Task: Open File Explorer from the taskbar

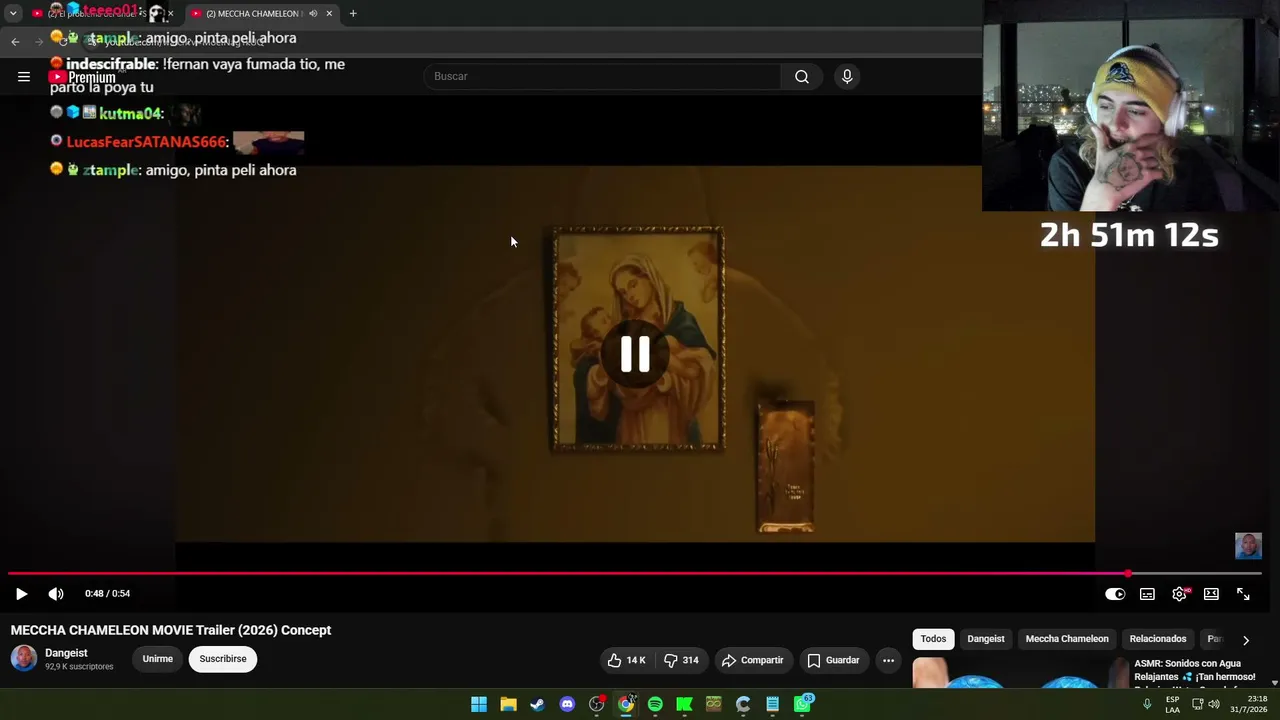Action: pyautogui.click(x=508, y=704)
